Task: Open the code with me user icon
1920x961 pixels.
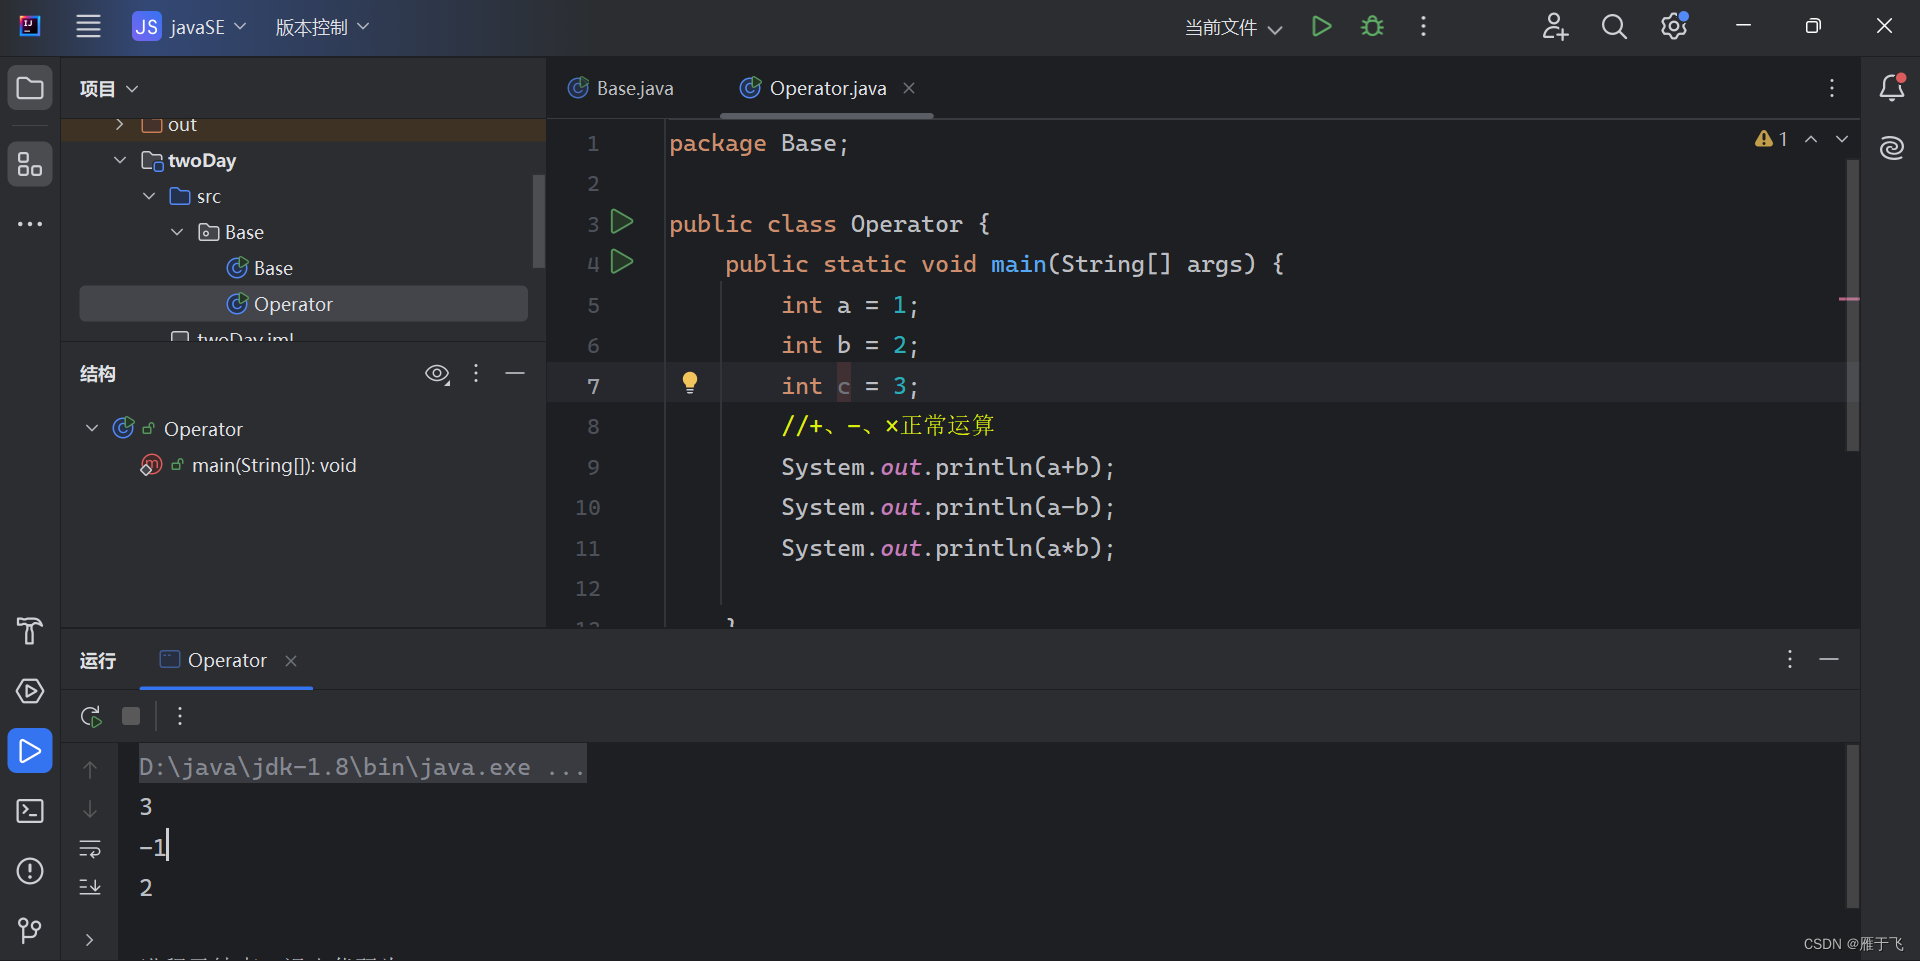Action: coord(1555,27)
